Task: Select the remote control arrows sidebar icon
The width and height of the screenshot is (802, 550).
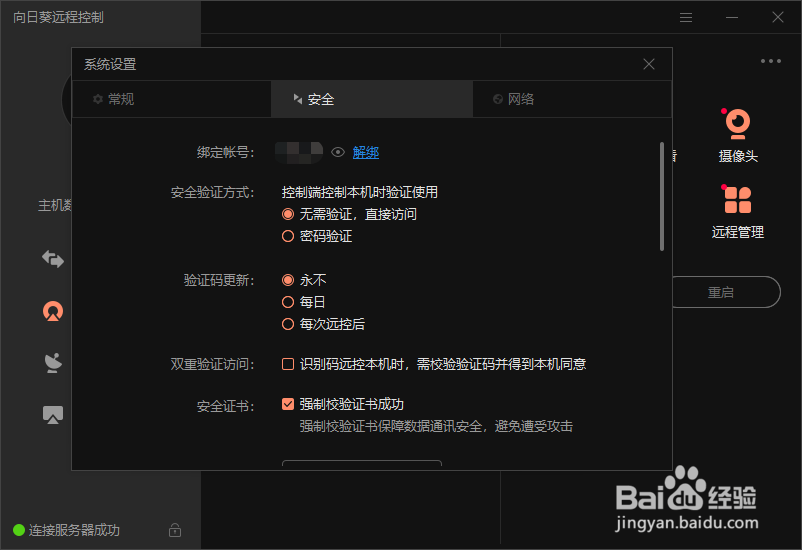Action: [x=53, y=259]
